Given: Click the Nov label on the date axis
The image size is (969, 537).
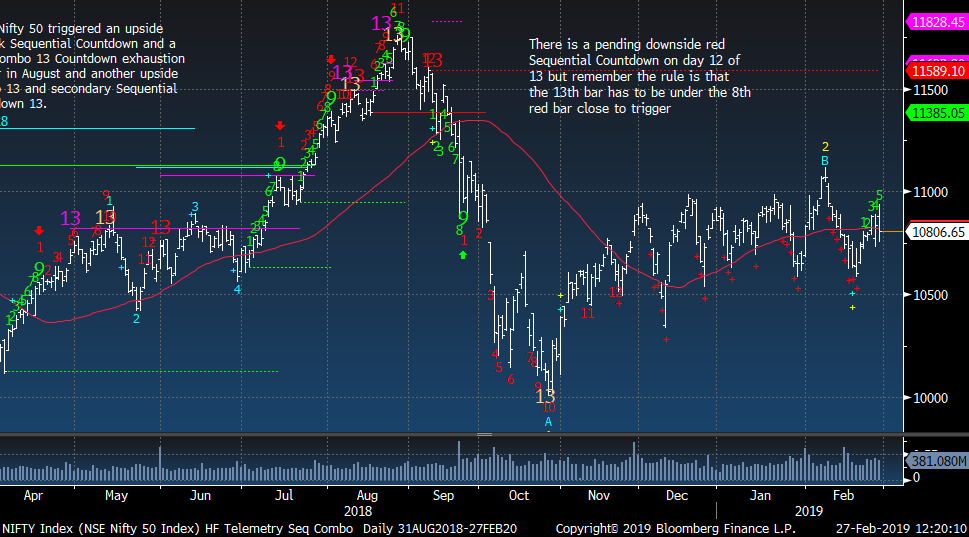Looking at the screenshot, I should (x=599, y=496).
